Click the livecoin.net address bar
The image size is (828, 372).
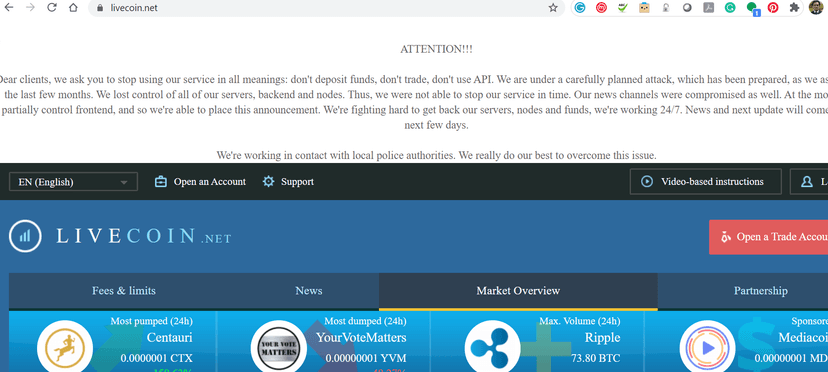tap(326, 8)
